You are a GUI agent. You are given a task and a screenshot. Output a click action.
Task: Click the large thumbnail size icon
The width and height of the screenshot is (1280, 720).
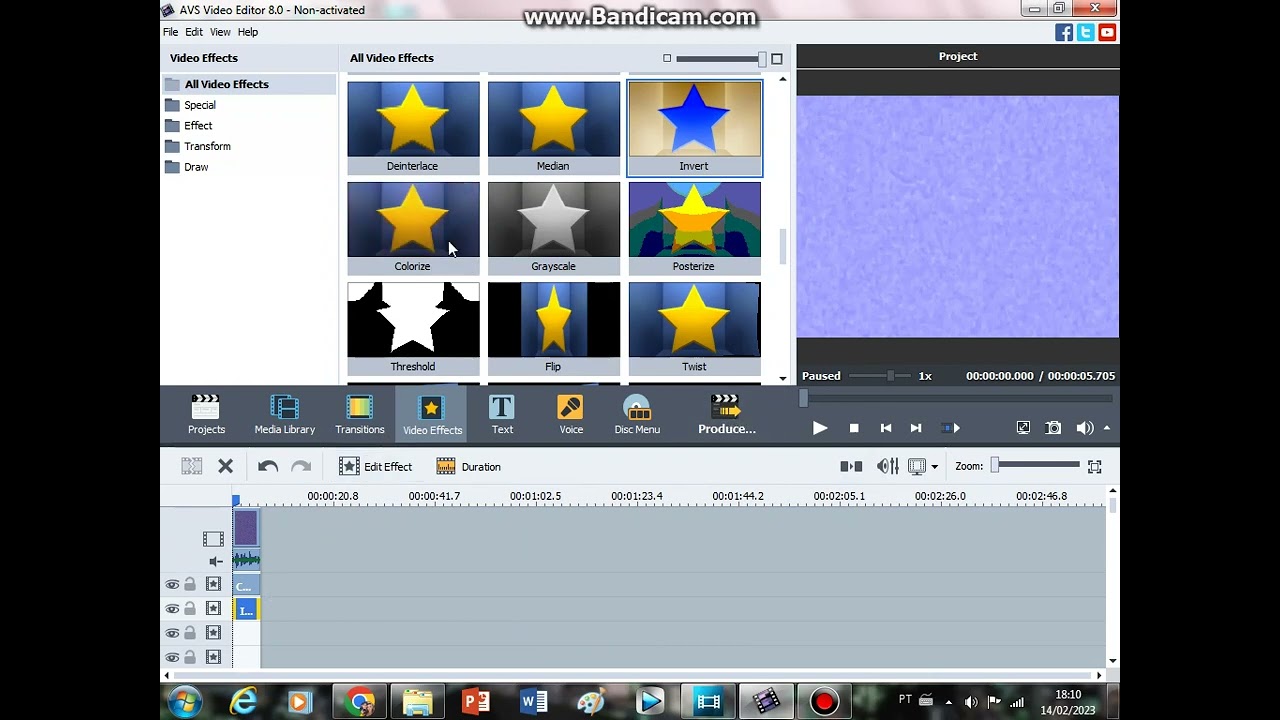(x=776, y=58)
